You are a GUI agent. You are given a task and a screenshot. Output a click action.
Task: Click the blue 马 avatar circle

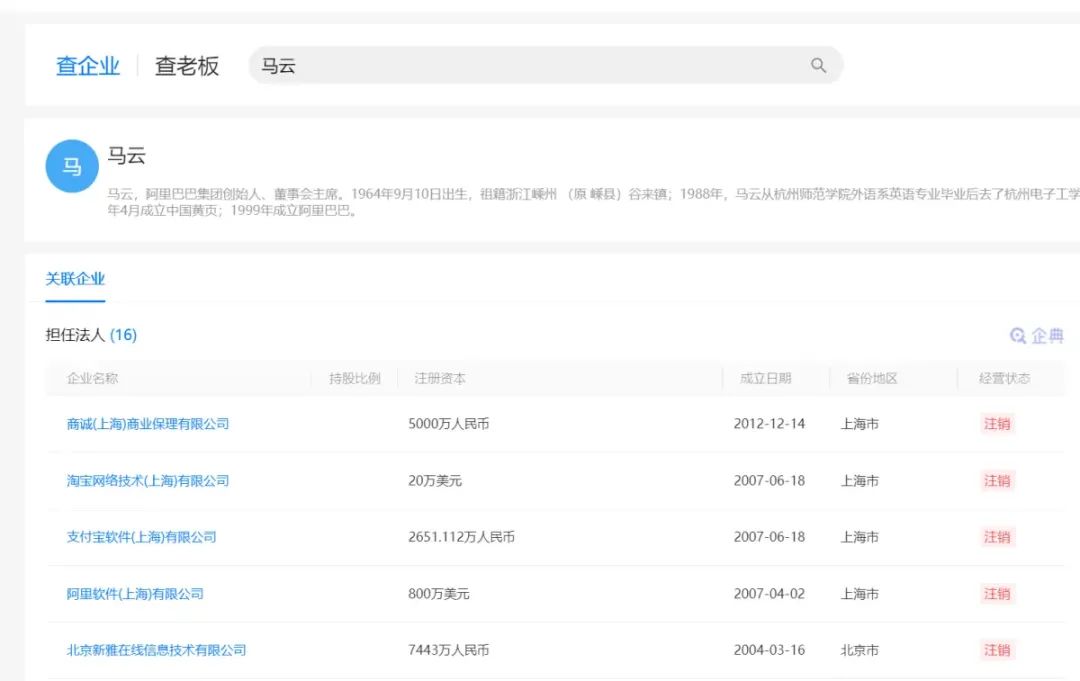click(x=72, y=166)
